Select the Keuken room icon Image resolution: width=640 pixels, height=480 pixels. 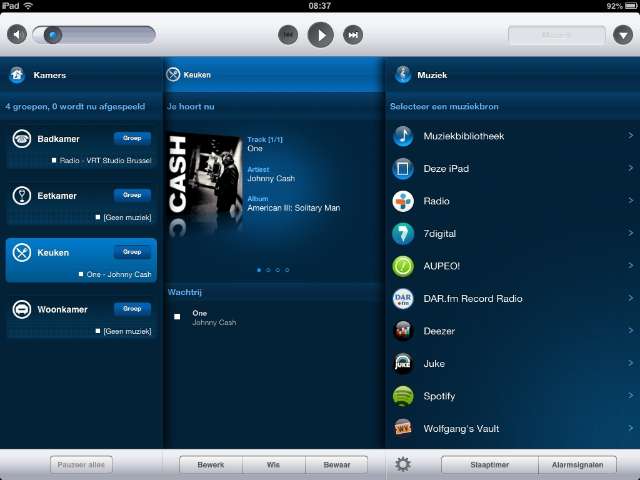pyautogui.click(x=22, y=253)
